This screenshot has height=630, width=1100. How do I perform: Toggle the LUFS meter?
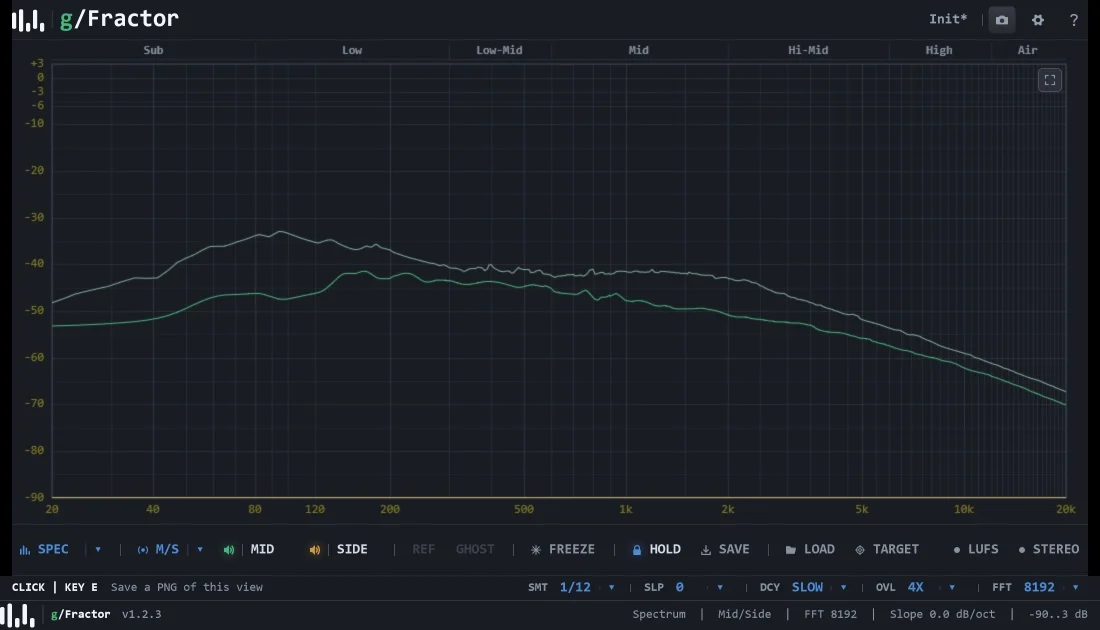[x=976, y=549]
